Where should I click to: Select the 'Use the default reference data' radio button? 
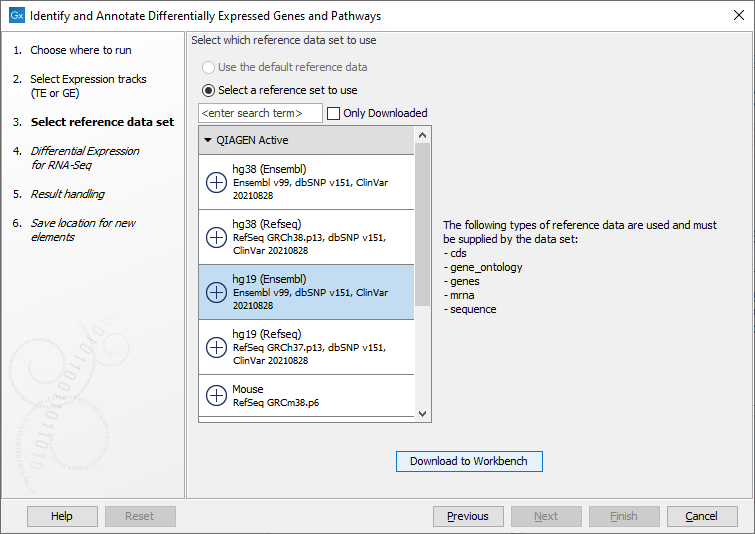(x=208, y=67)
